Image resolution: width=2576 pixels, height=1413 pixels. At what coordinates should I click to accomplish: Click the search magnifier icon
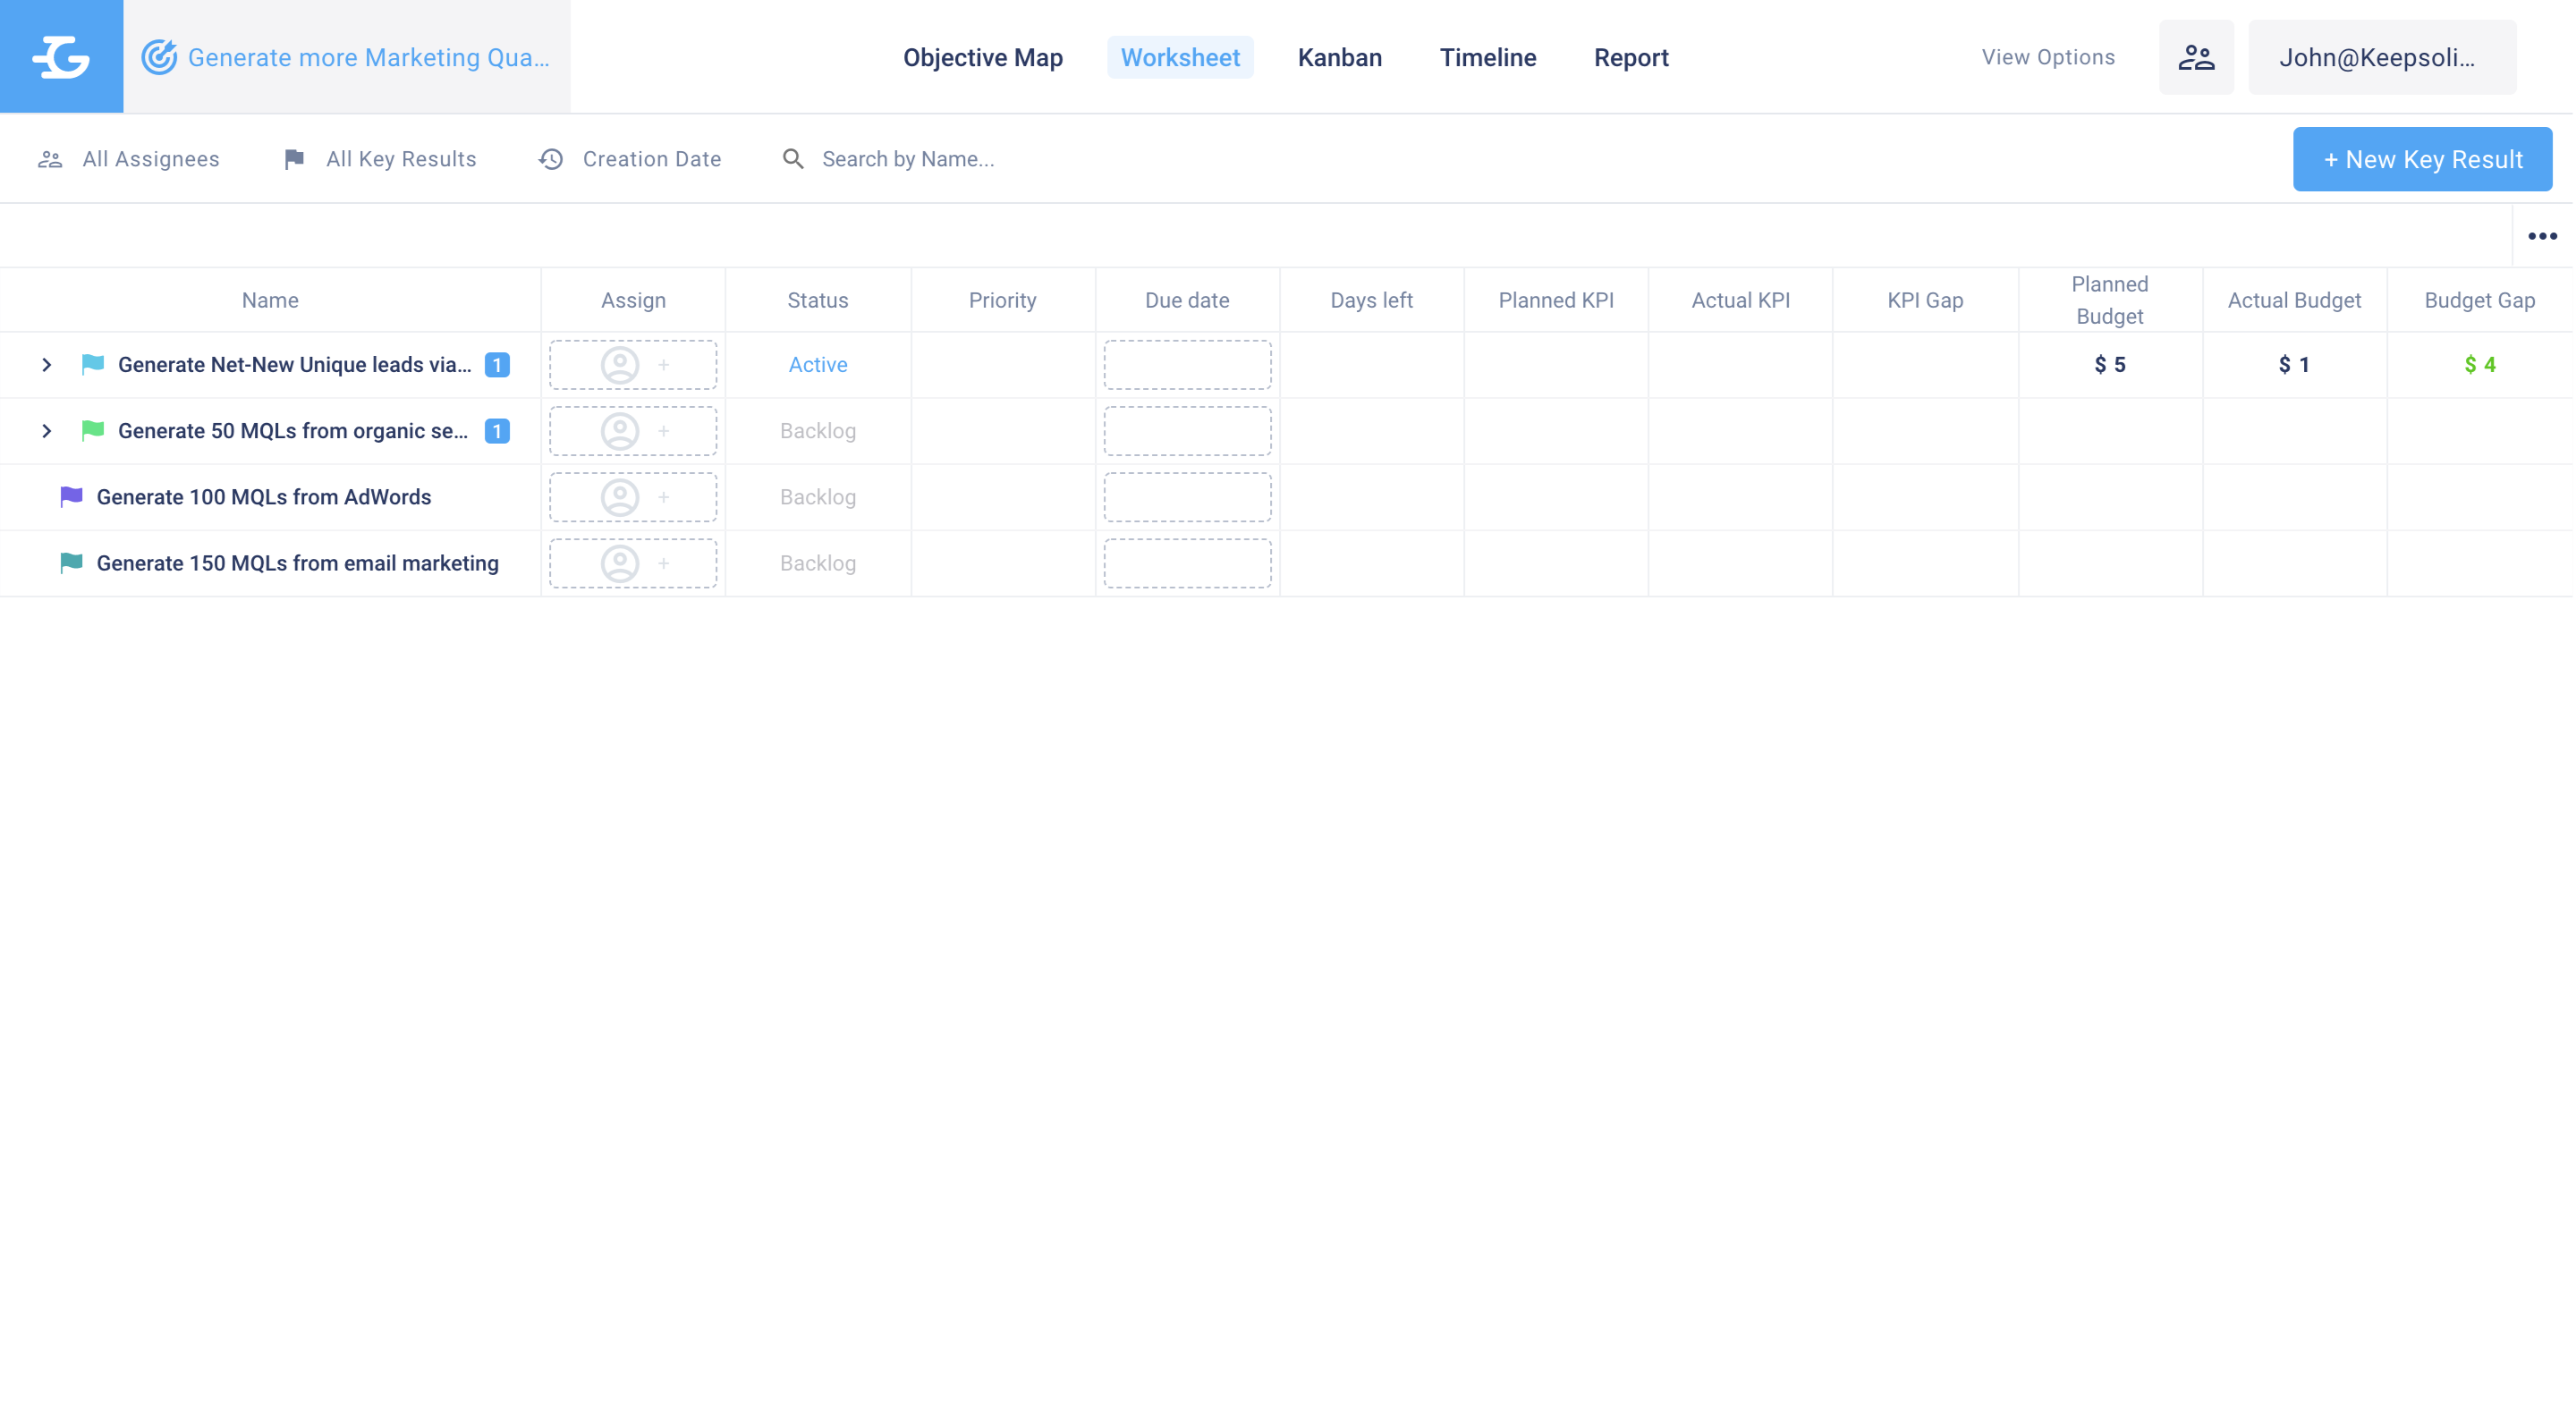pos(793,159)
